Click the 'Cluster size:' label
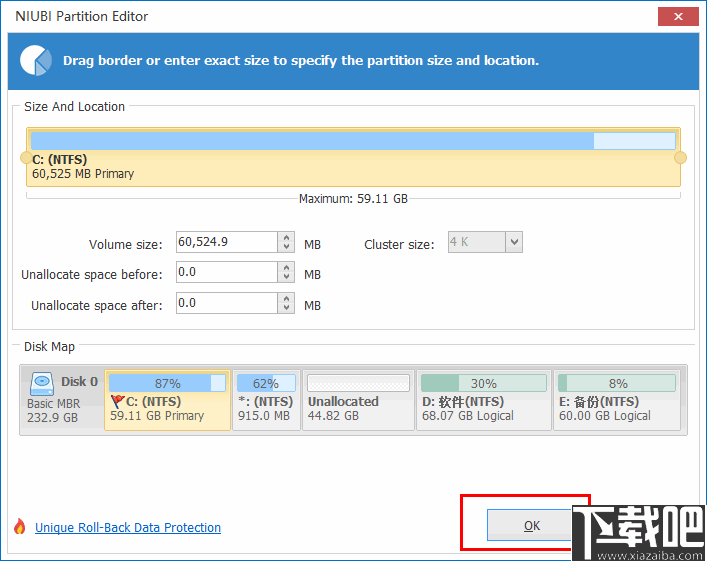Image resolution: width=707 pixels, height=561 pixels. pyautogui.click(x=399, y=244)
